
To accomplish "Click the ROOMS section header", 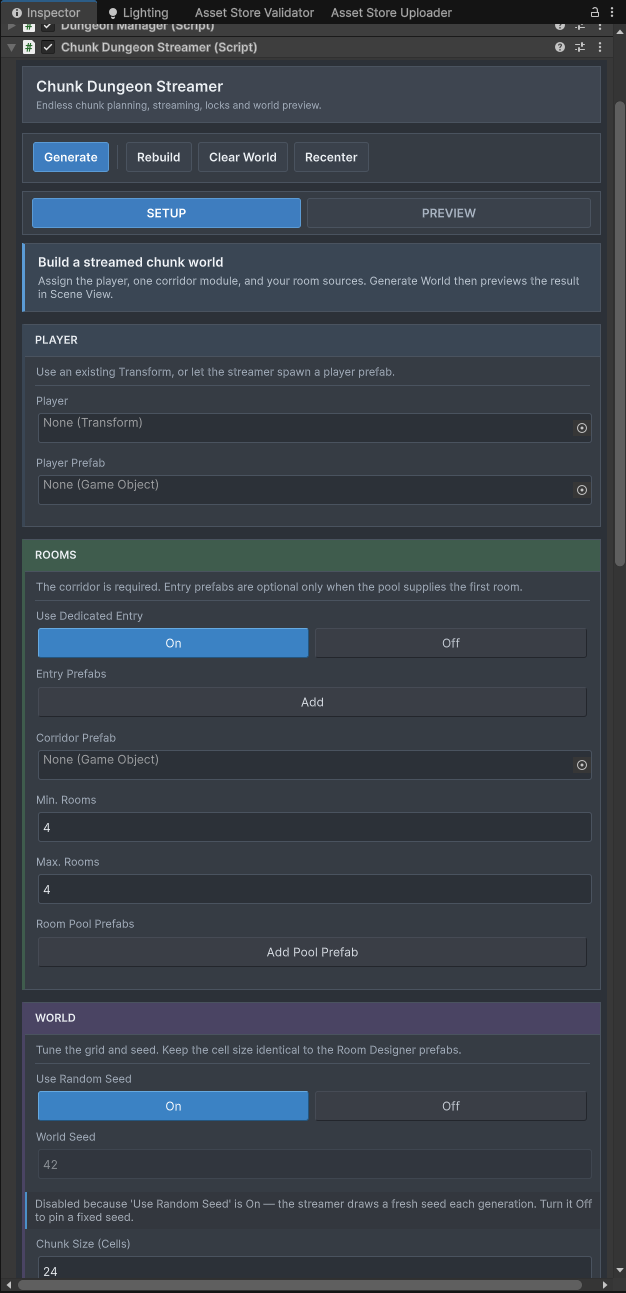I will coord(311,555).
